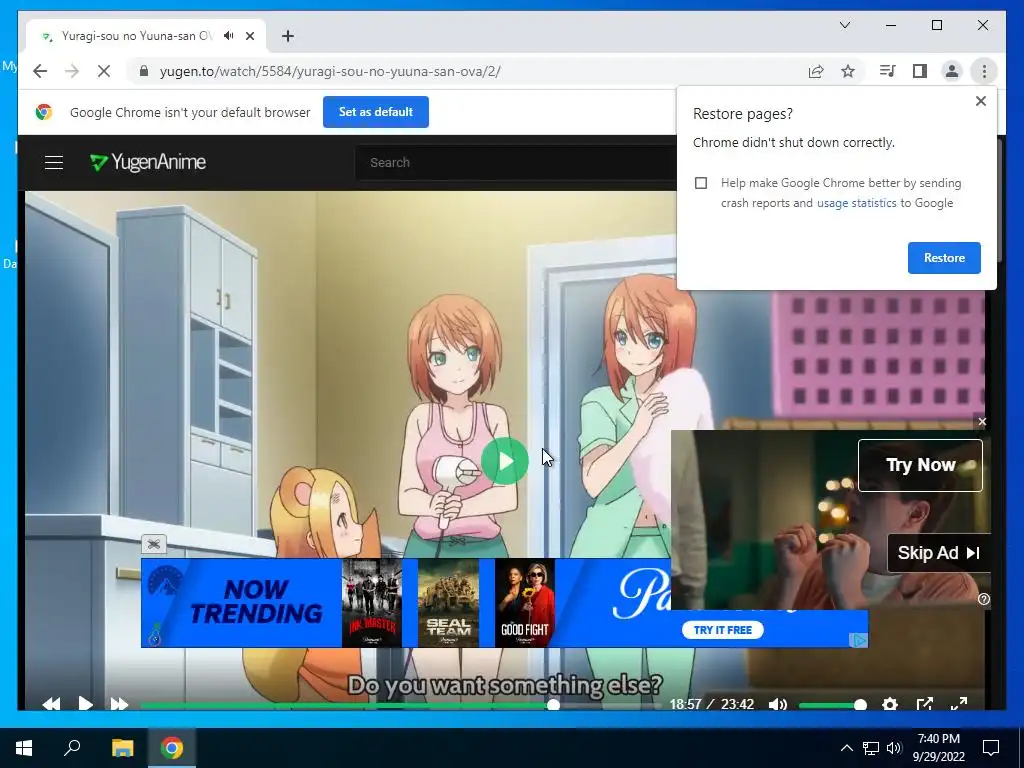
Task: Click Seal Team poster in ad
Action: 448,603
